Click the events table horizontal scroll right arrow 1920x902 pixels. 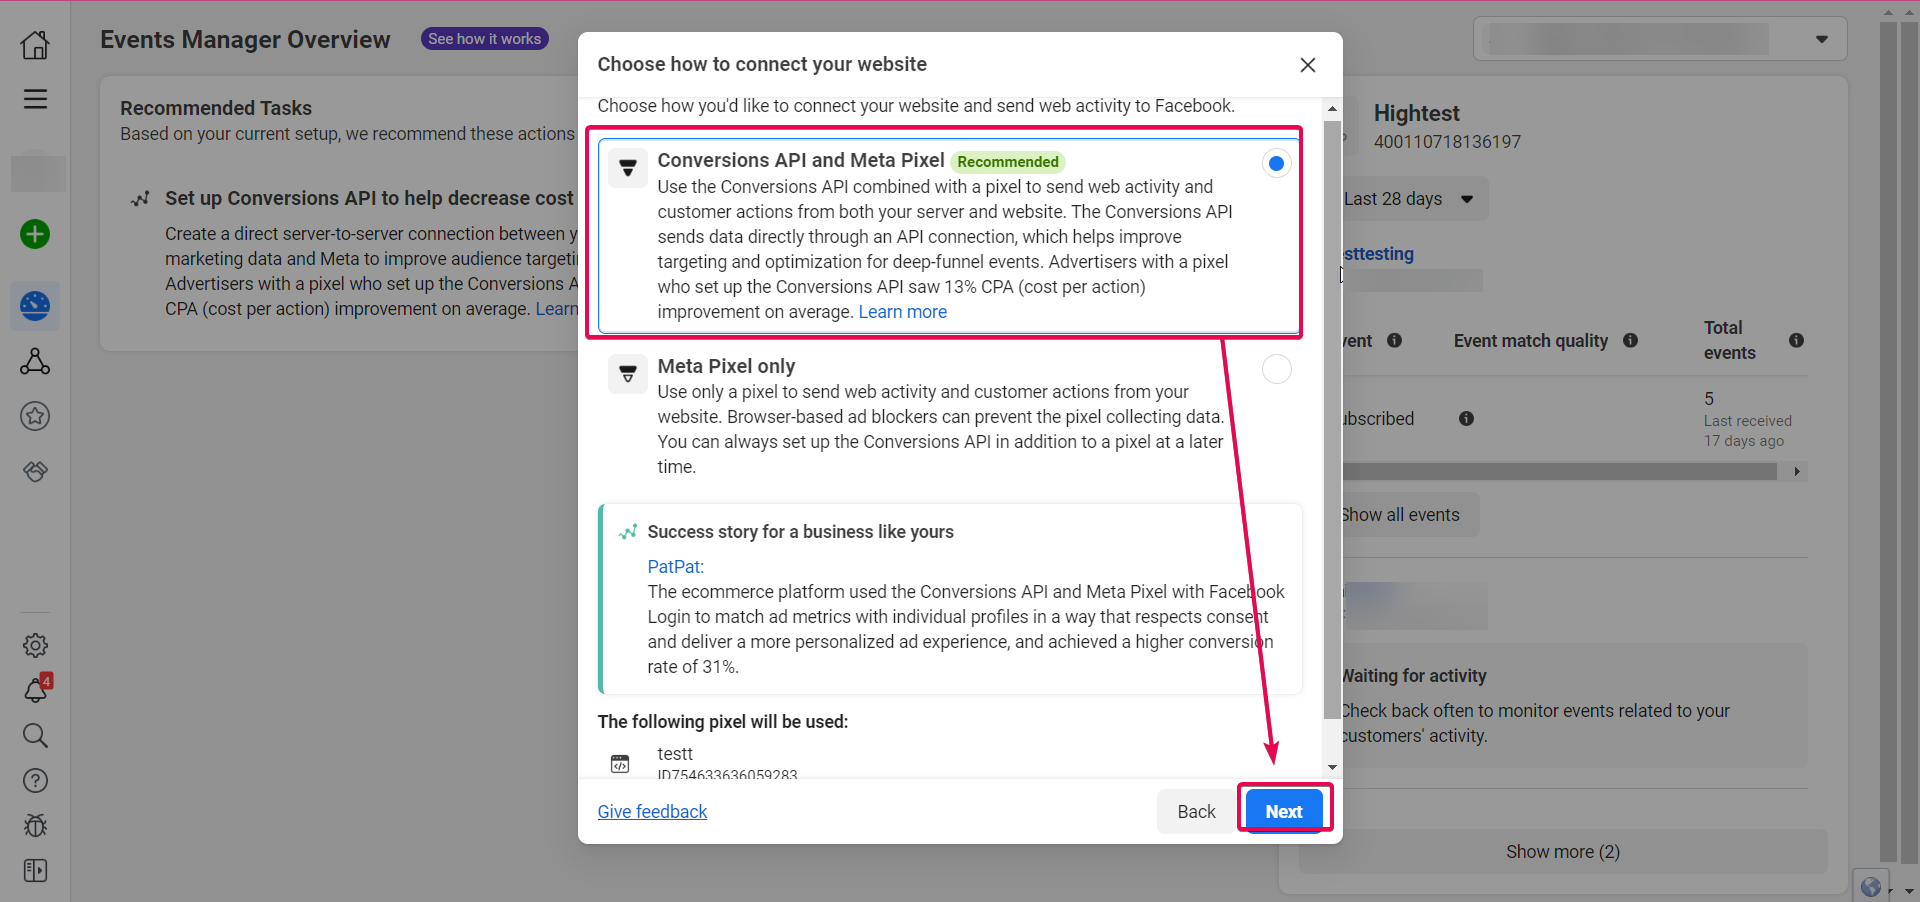(x=1797, y=471)
